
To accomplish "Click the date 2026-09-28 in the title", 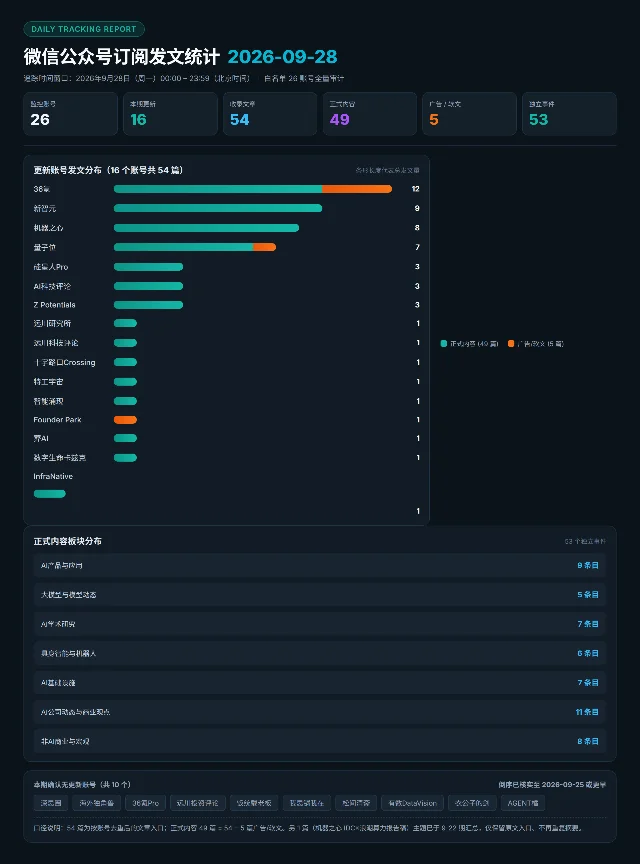I will click(282, 56).
